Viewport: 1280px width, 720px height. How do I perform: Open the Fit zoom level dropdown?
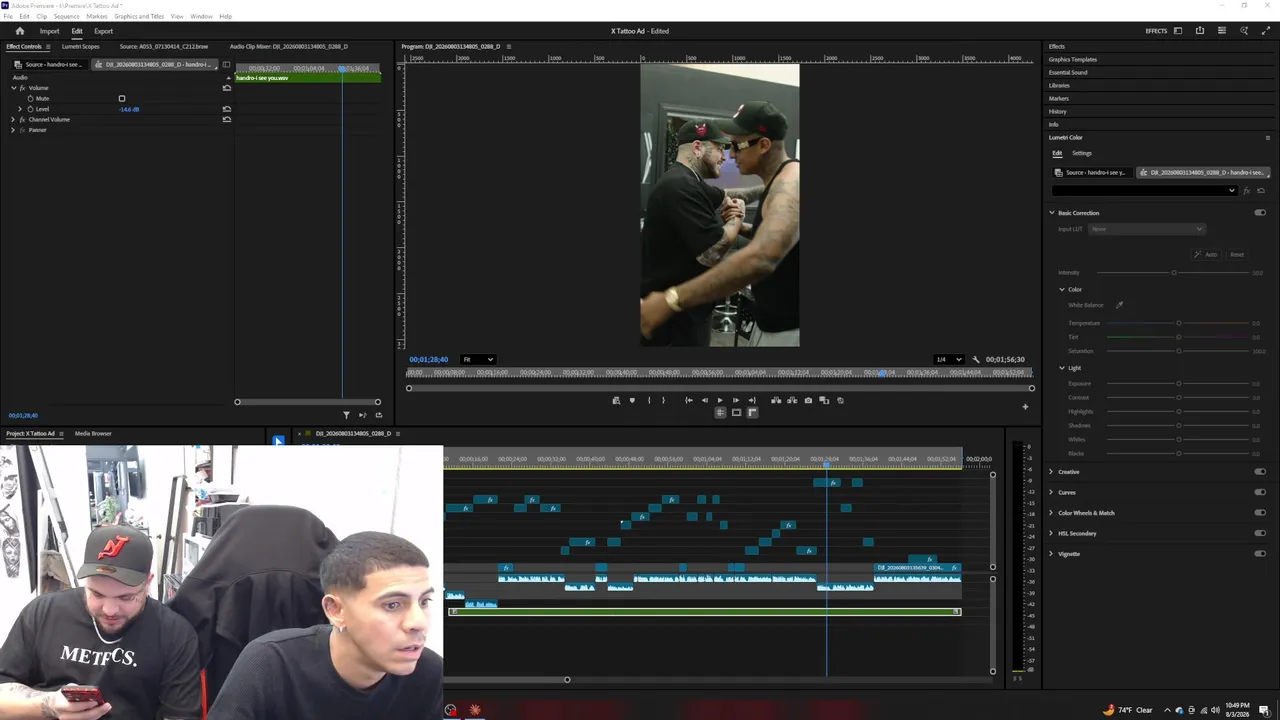477,360
